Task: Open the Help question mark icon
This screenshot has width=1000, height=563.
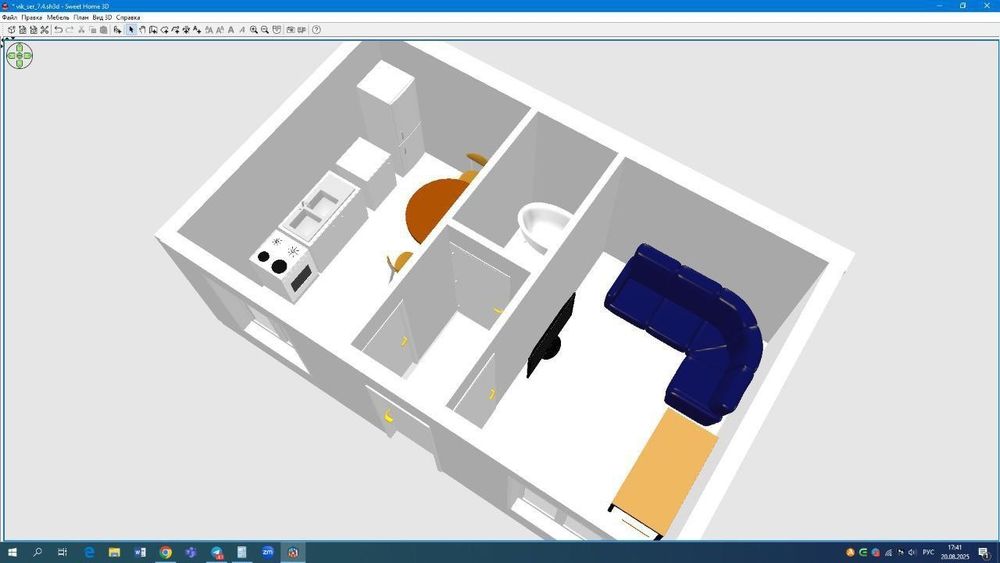Action: (x=316, y=30)
